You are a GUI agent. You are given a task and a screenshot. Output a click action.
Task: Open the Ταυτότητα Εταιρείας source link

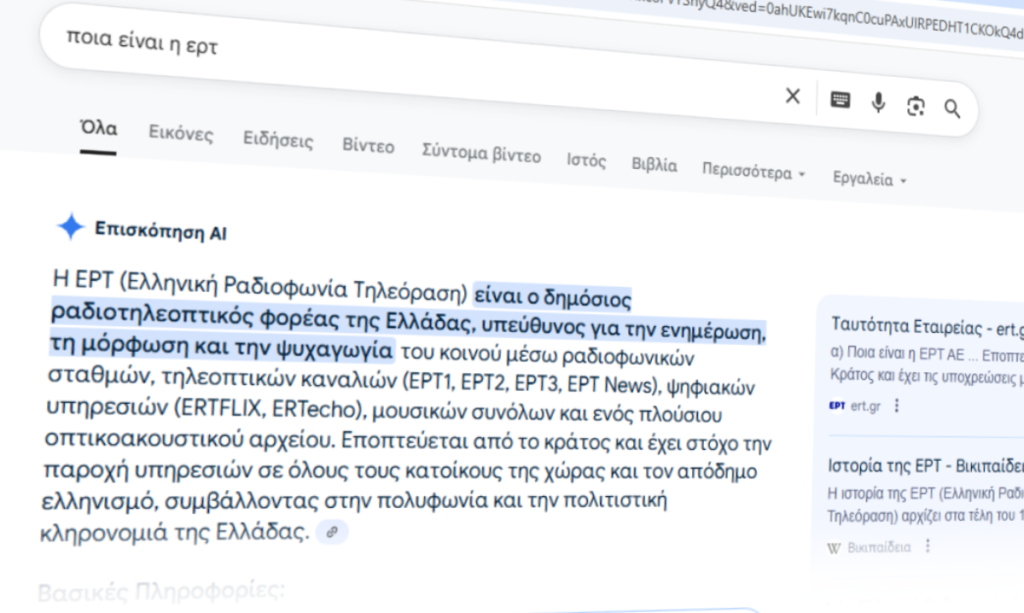(x=927, y=327)
